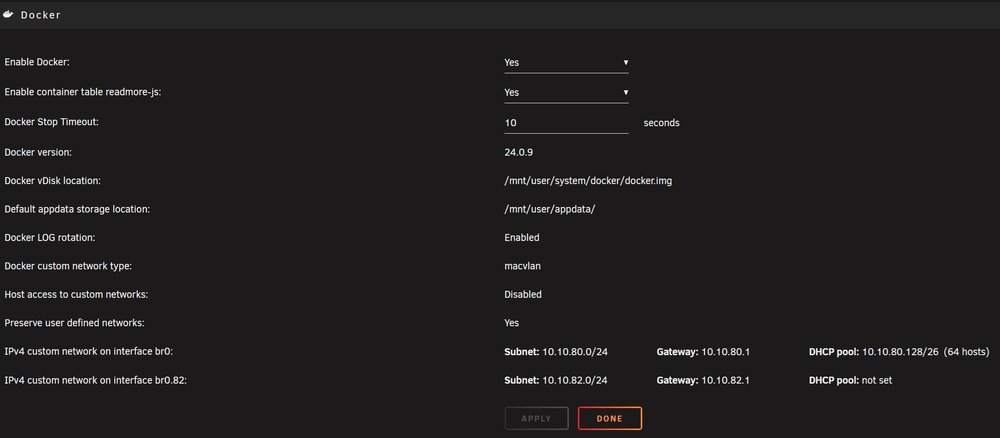Click the path /mnt/user/system/docker/docker.img

point(588,181)
